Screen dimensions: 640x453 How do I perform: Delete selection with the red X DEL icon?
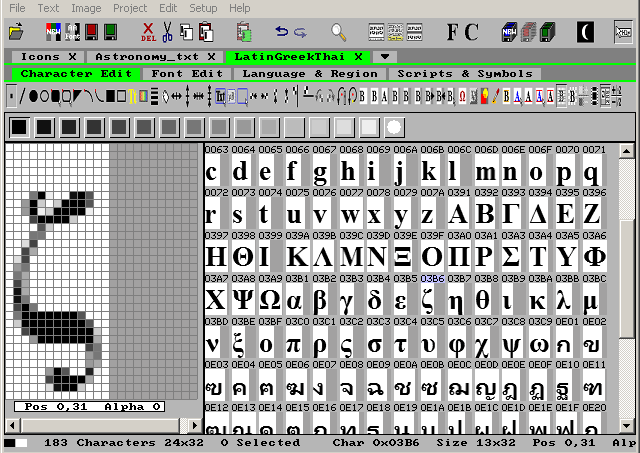[148, 32]
